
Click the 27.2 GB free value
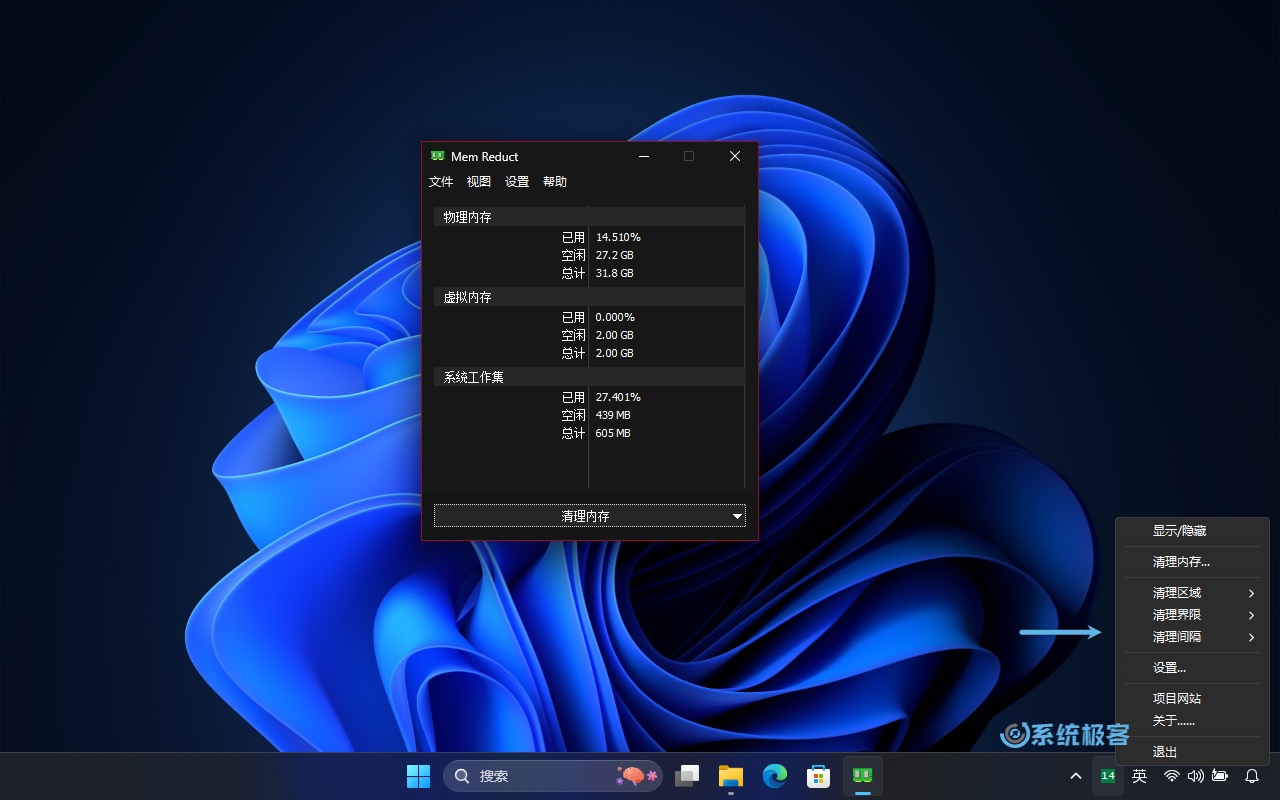coord(615,255)
